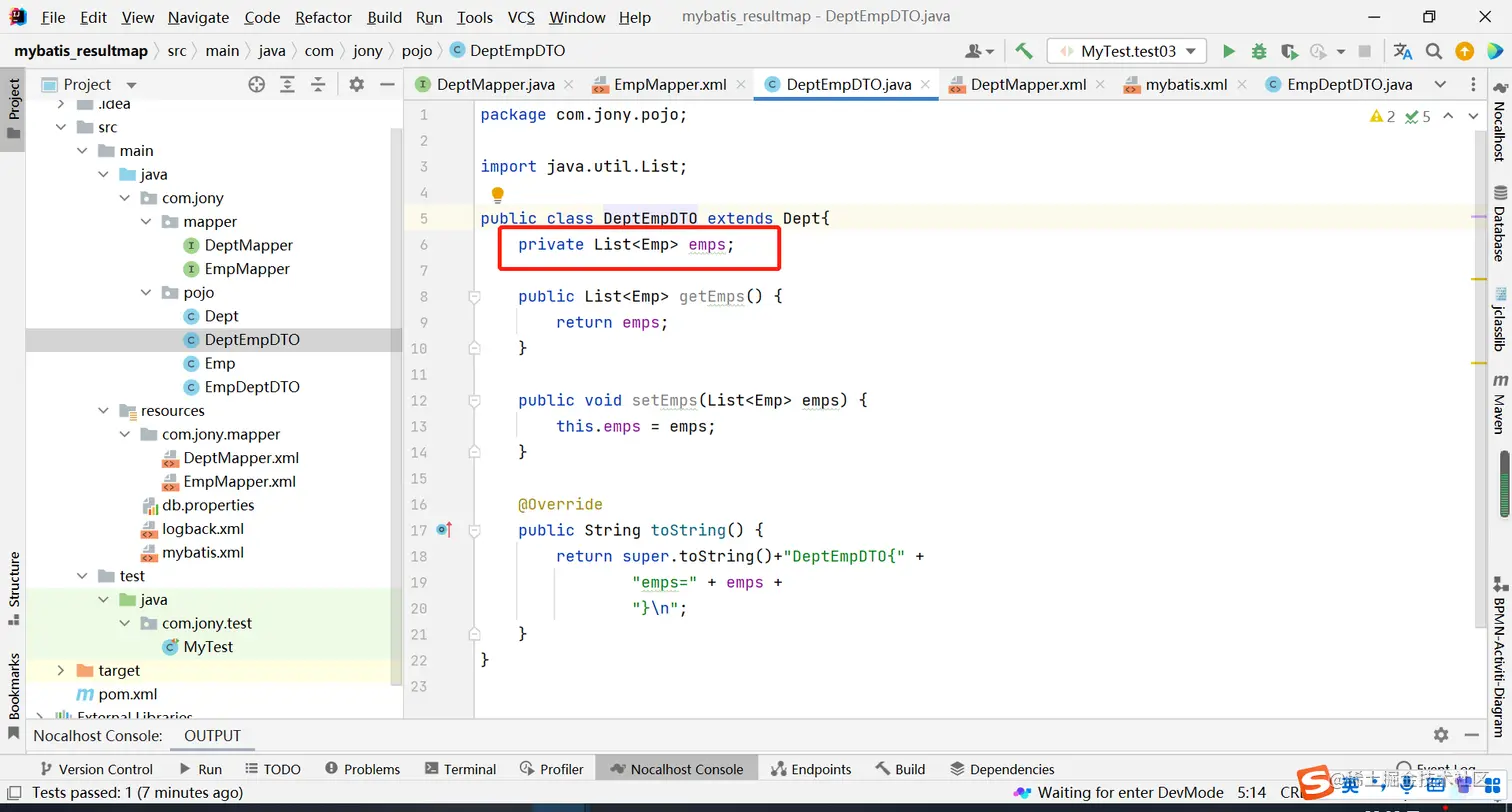The width and height of the screenshot is (1512, 812).
Task: Open the File menu
Action: tap(53, 17)
